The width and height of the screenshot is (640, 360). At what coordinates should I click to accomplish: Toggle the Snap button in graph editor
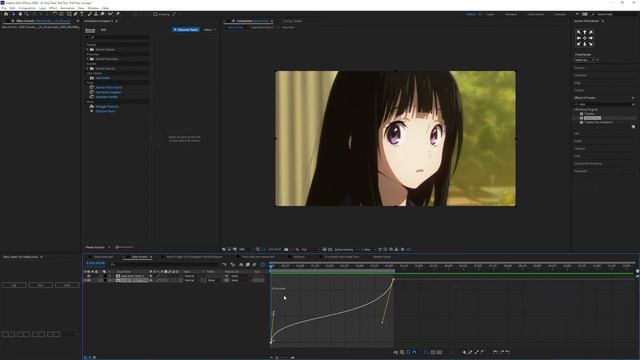click(414, 352)
